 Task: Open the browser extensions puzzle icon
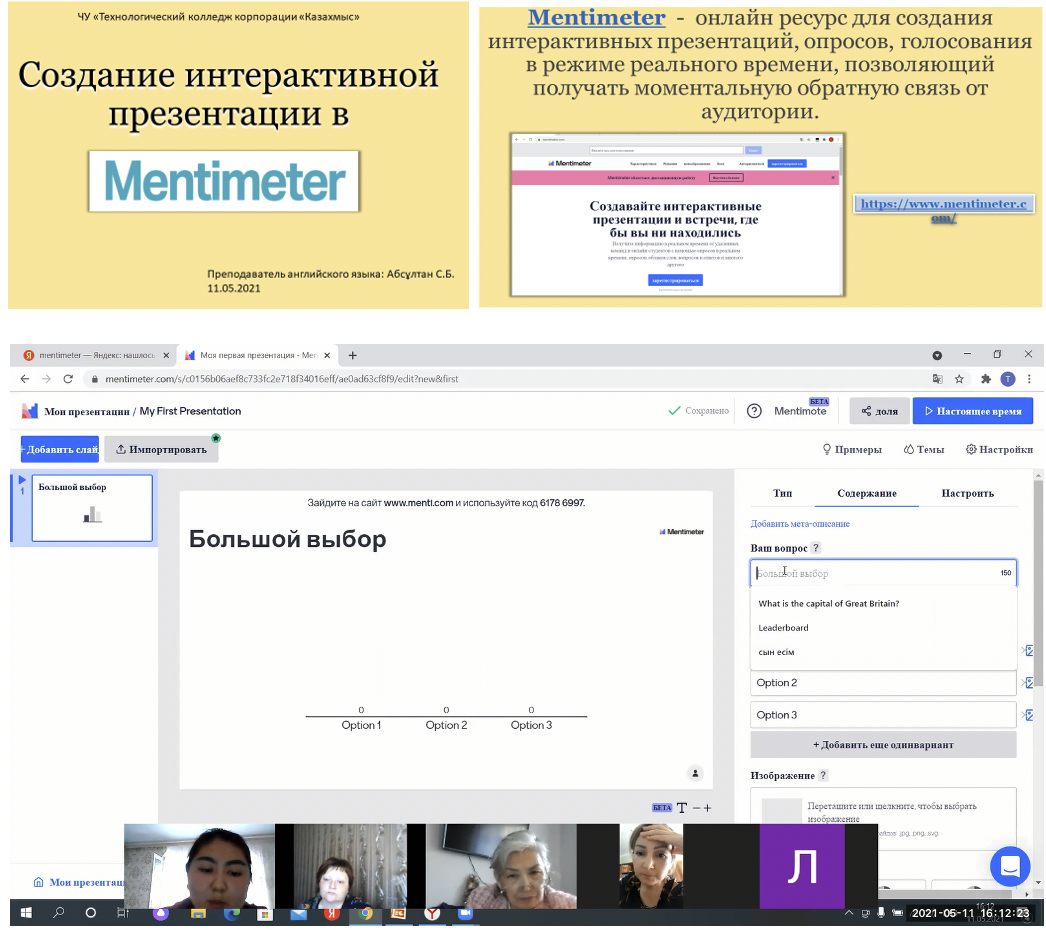click(x=986, y=379)
